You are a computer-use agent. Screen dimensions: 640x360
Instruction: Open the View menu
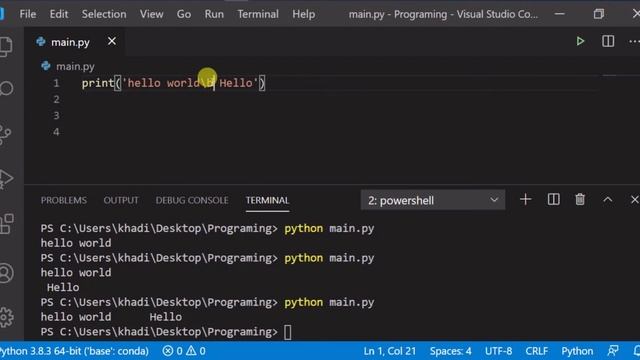151,14
